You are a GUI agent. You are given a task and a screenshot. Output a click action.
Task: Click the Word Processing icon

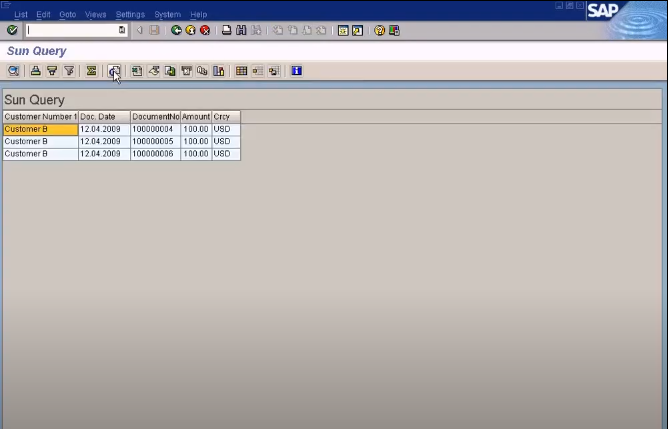click(153, 71)
